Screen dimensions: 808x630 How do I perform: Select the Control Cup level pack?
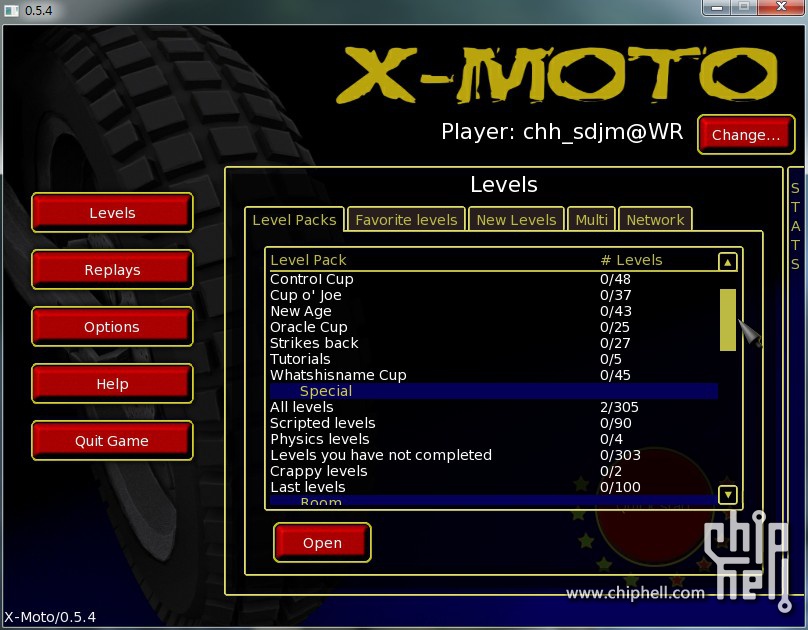pyautogui.click(x=494, y=279)
